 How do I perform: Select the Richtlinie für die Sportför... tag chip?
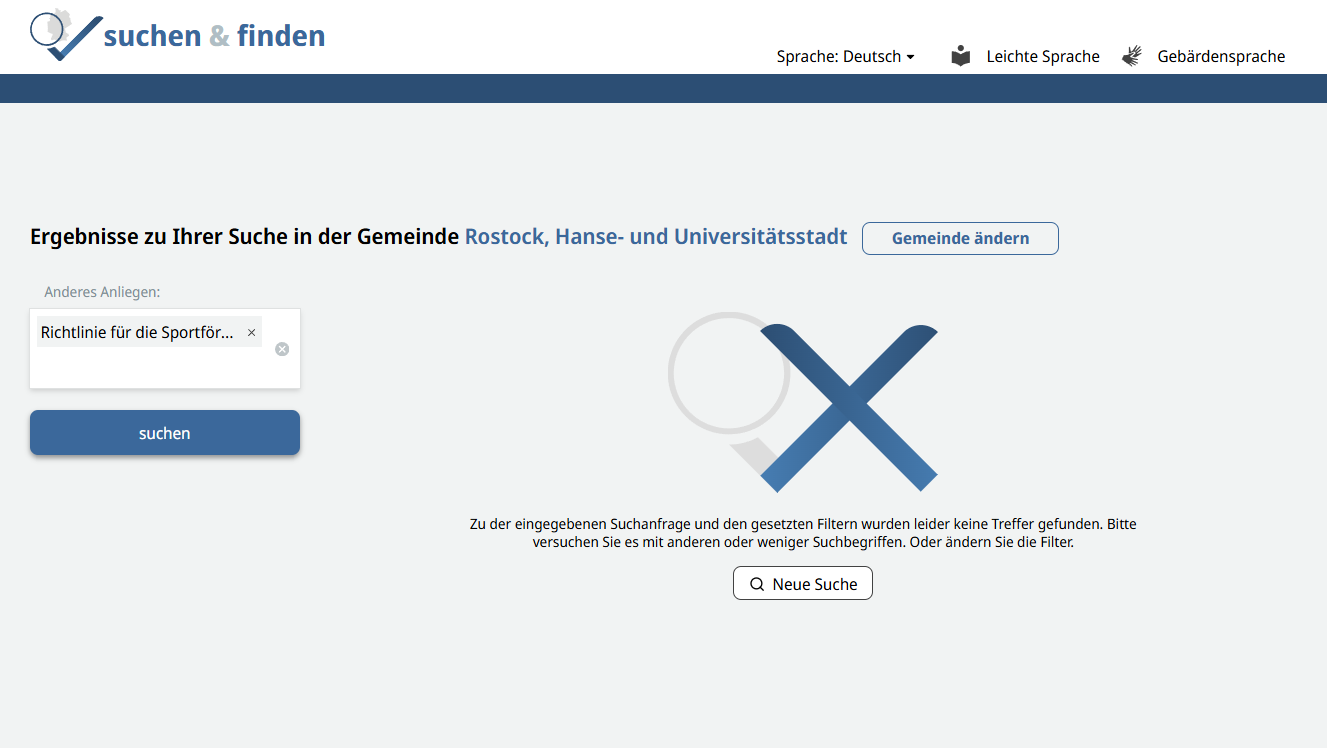[135, 332]
